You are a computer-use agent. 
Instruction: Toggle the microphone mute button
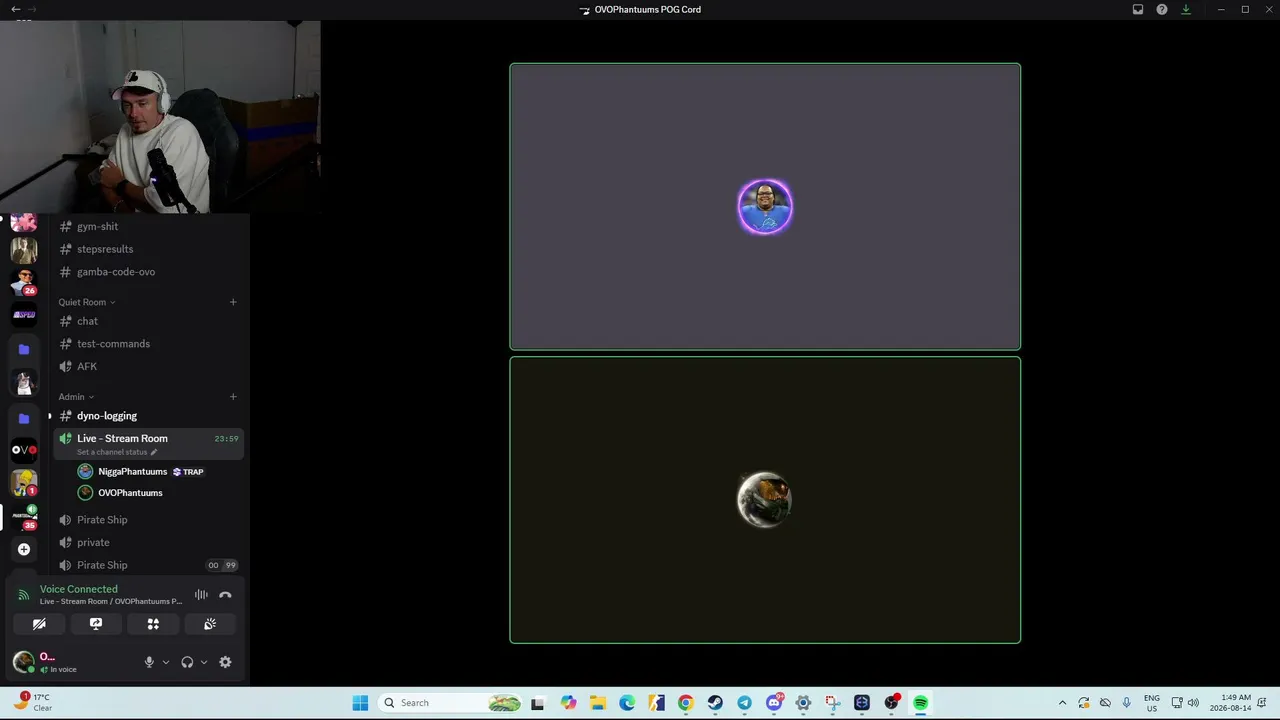pyautogui.click(x=149, y=662)
